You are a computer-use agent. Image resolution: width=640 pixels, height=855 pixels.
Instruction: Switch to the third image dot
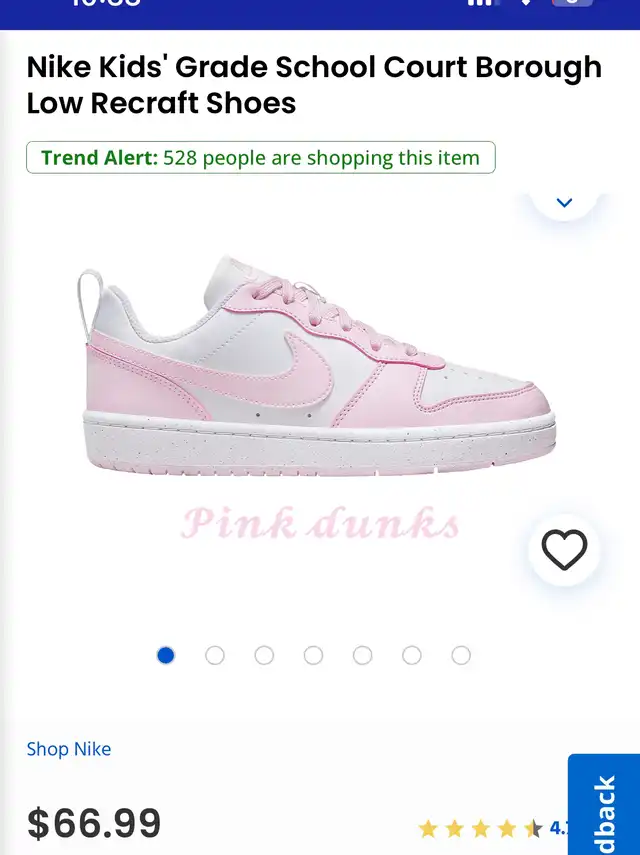tap(264, 655)
